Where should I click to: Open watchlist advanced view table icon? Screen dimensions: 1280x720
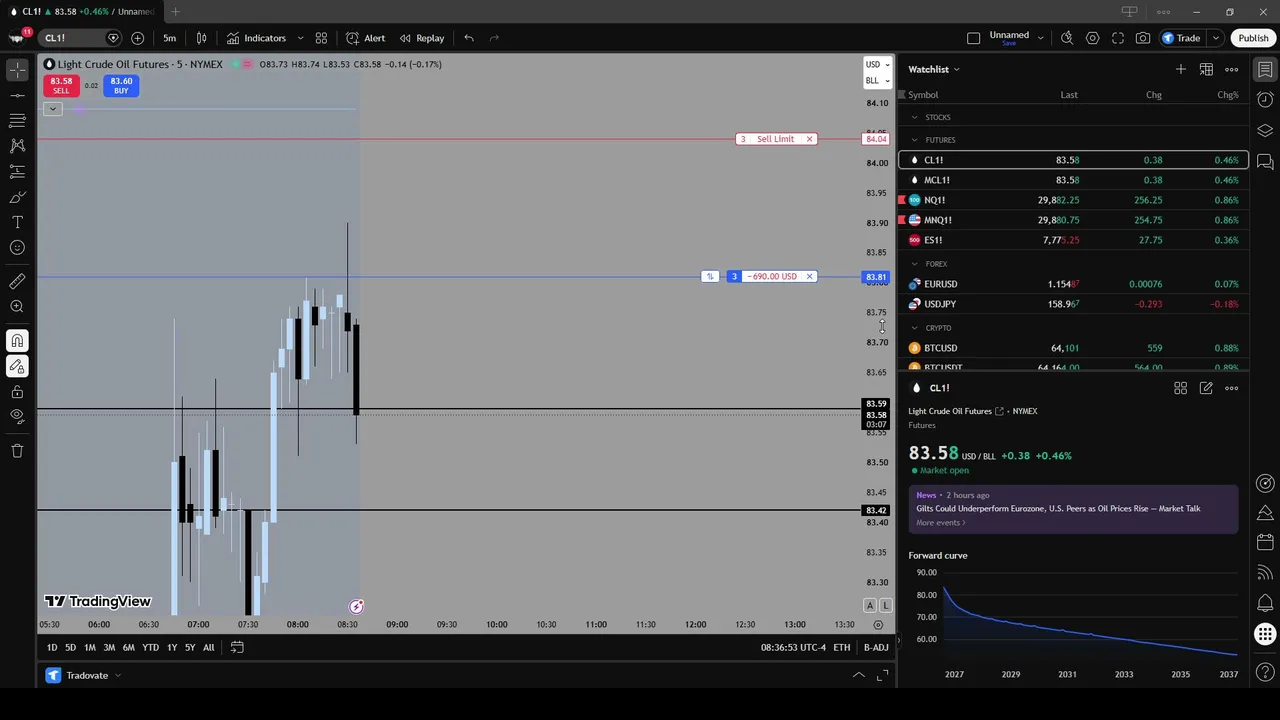tap(1206, 69)
